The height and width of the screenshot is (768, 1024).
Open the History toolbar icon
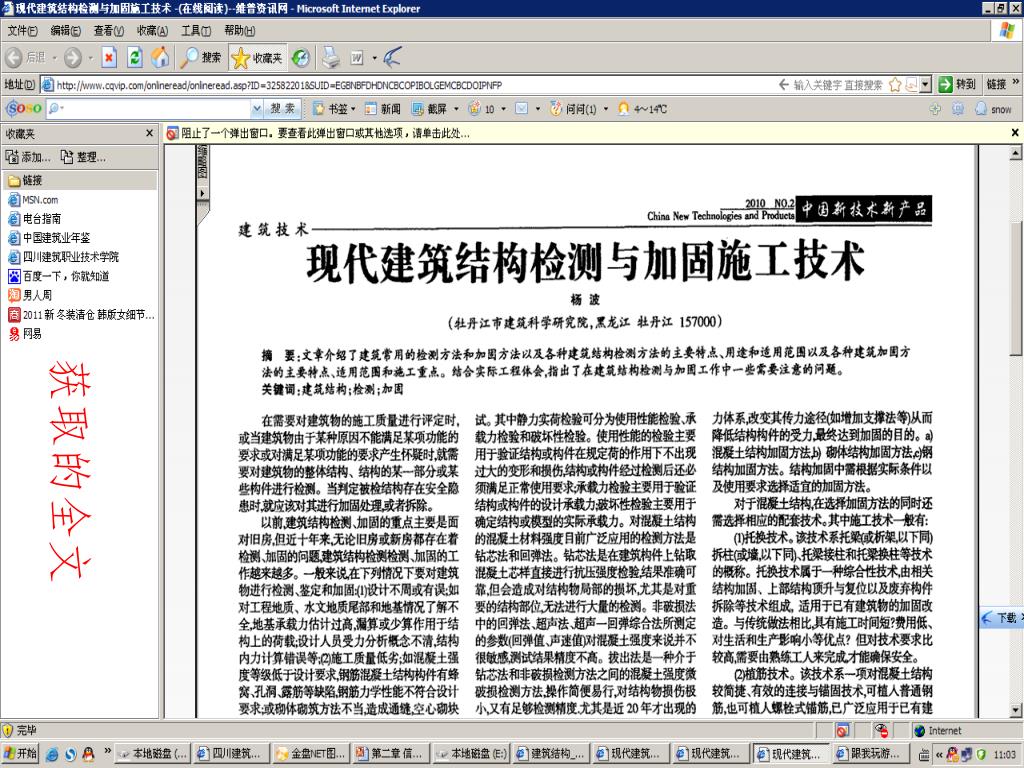[x=301, y=58]
